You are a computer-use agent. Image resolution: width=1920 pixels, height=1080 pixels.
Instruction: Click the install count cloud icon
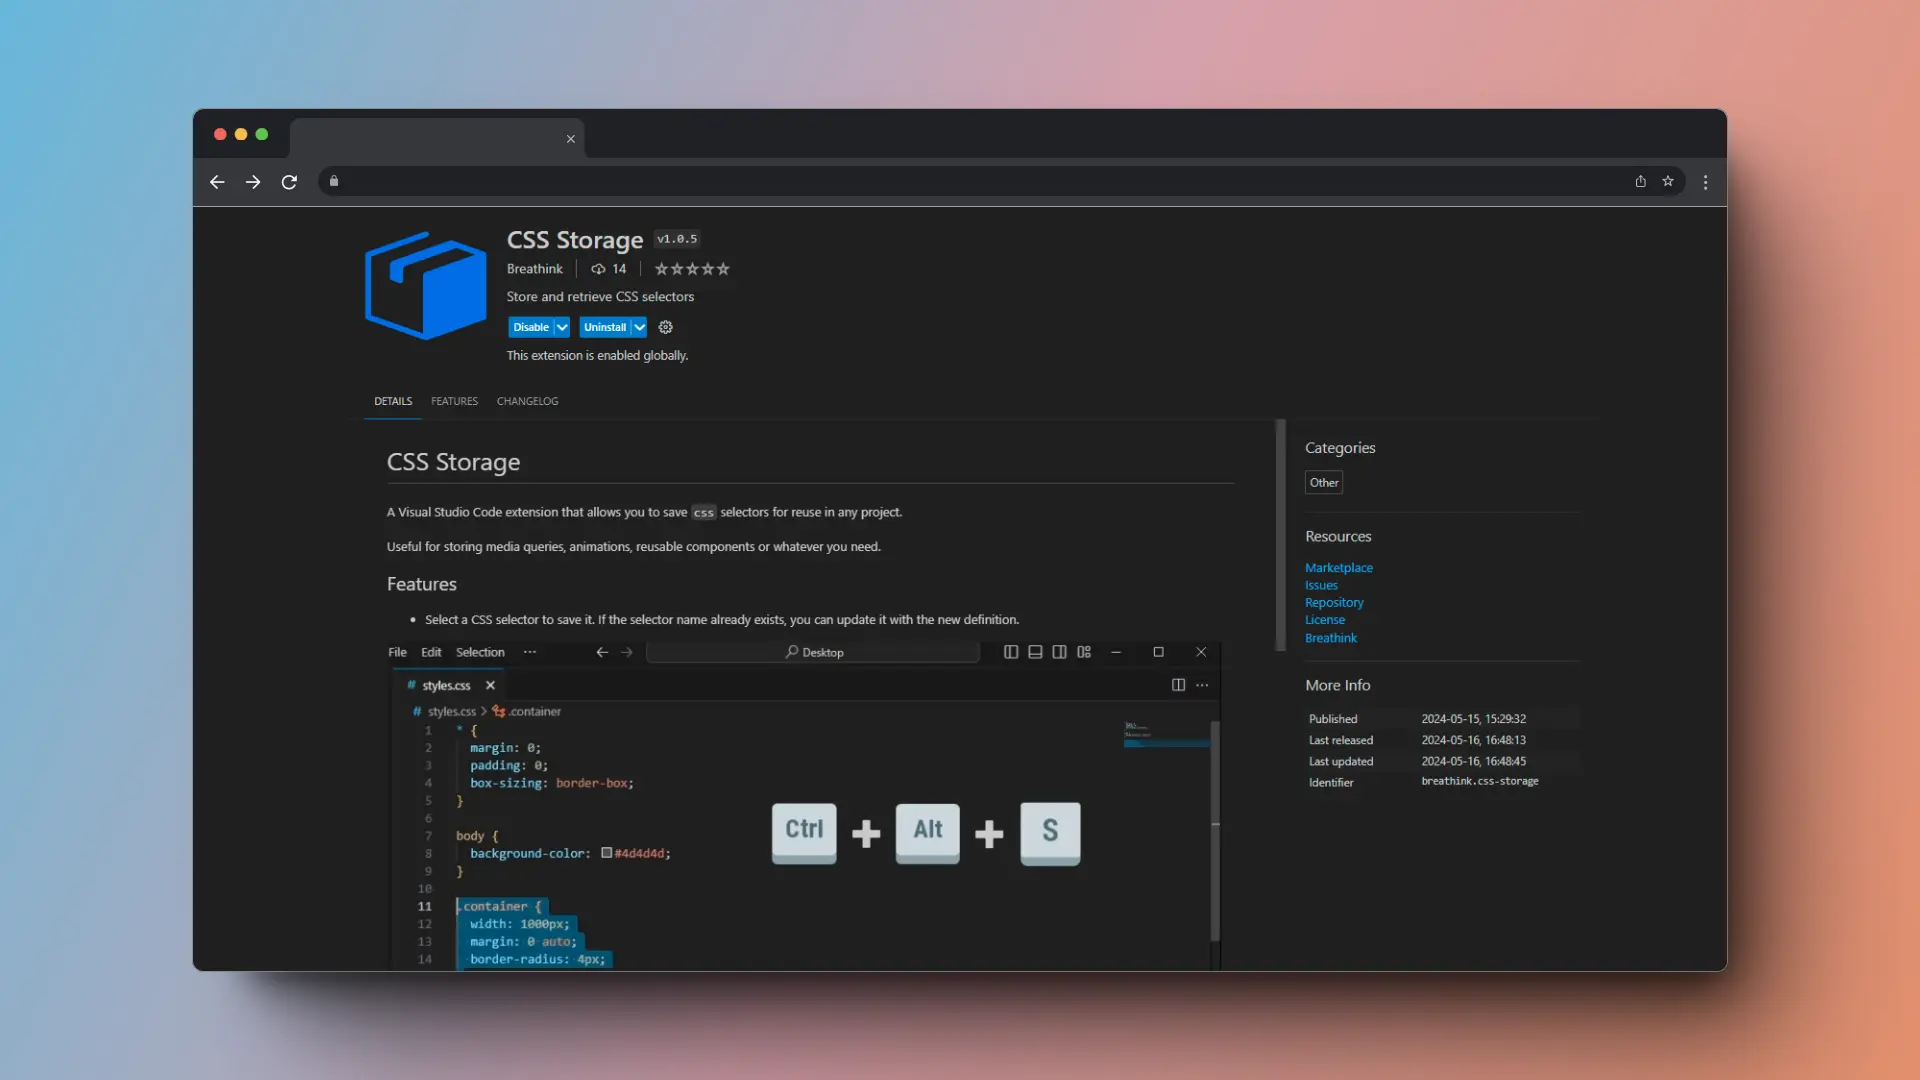coord(598,269)
